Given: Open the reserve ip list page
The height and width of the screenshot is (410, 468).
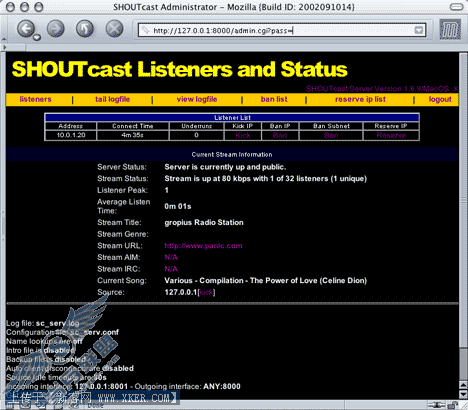Looking at the screenshot, I should coord(360,99).
